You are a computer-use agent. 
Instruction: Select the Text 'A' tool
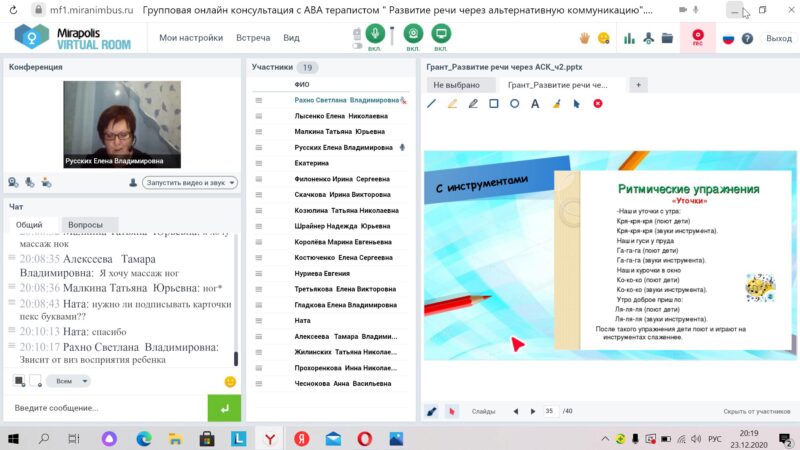point(535,104)
